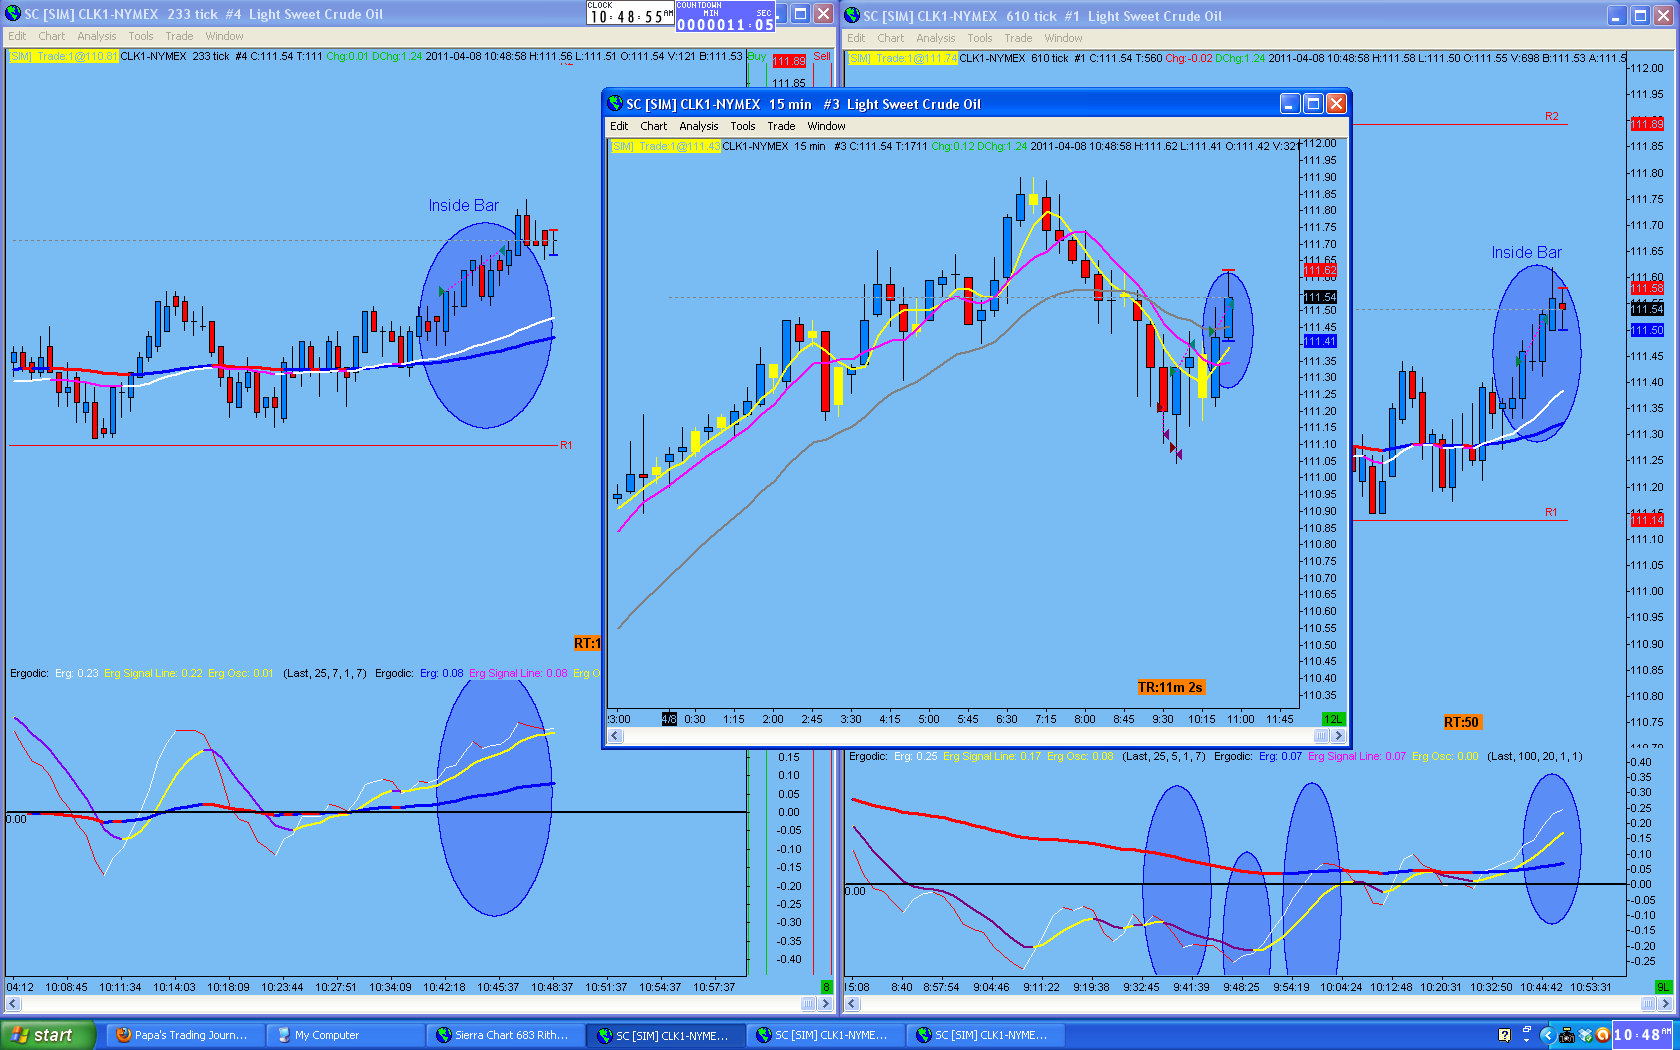Open Window menu in 610 tick chart window
This screenshot has width=1680, height=1050.
tap(1063, 38)
